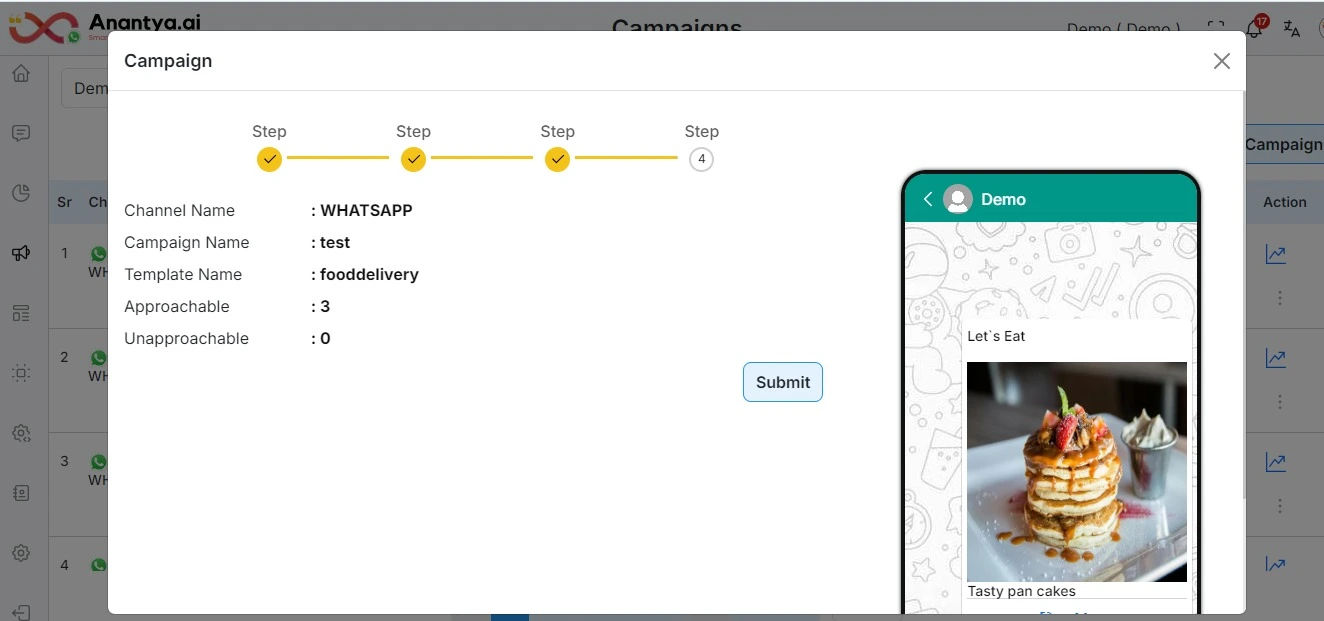Open analytics chart icon for row 4
This screenshot has width=1324, height=621.
pos(1276,565)
